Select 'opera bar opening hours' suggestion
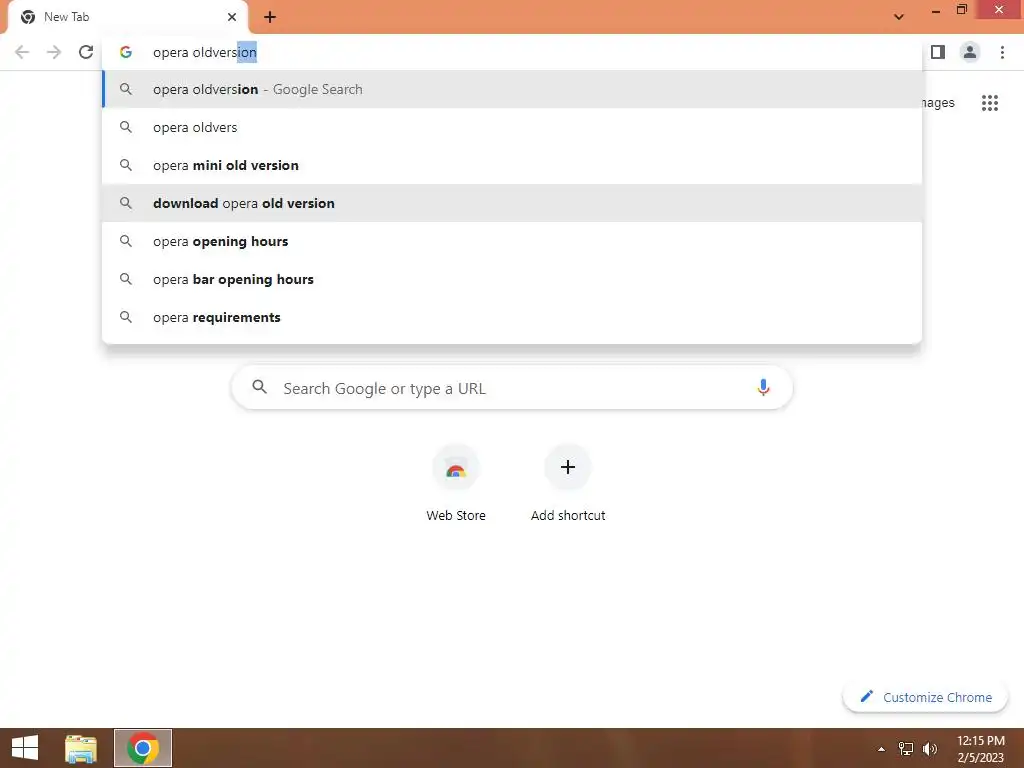The width and height of the screenshot is (1024, 768). (512, 279)
